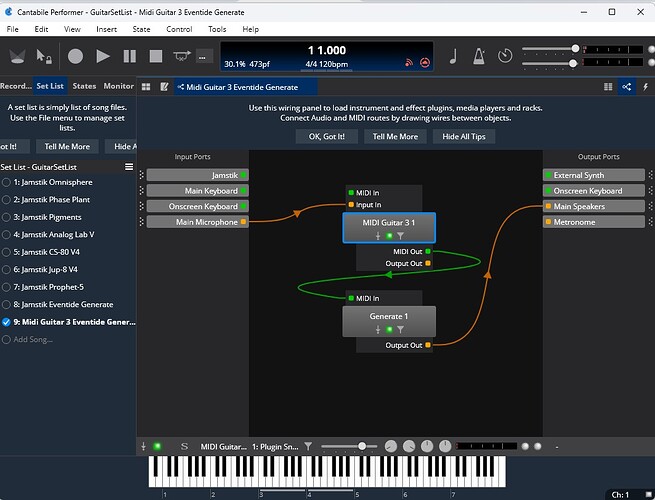The height and width of the screenshot is (500, 655).
Task: Open the MIDI Guitar 3 1 node filter icon
Action: (x=401, y=236)
